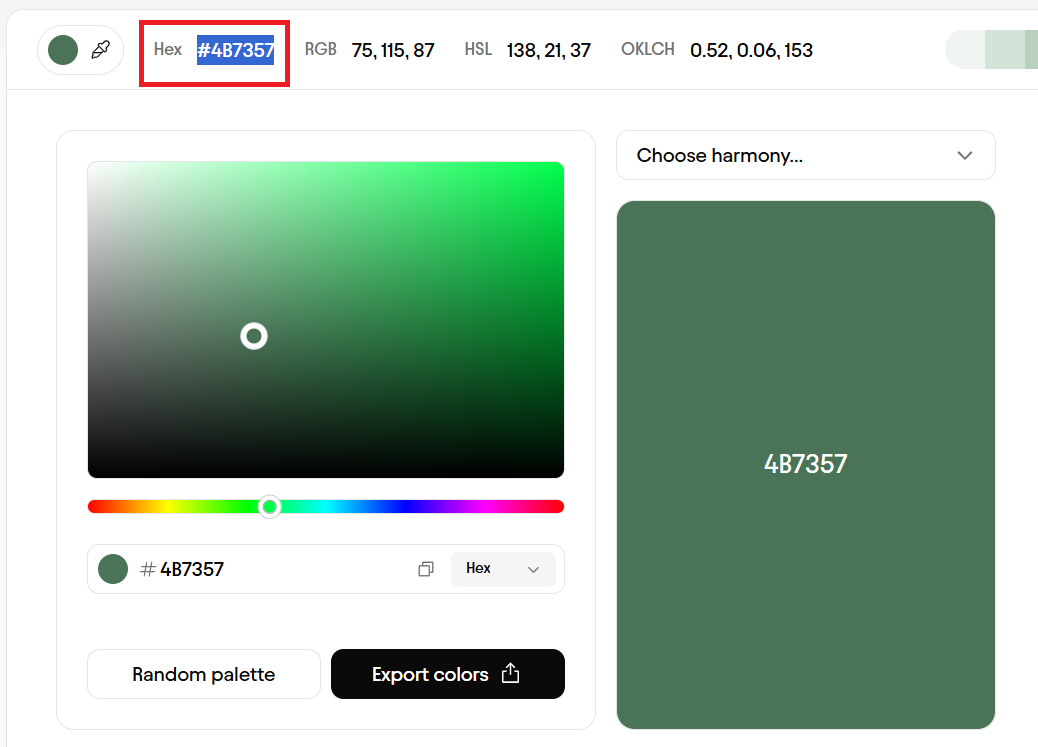Select the highlighted #4B7357 hex value at top
This screenshot has height=747, width=1038.
pos(235,50)
